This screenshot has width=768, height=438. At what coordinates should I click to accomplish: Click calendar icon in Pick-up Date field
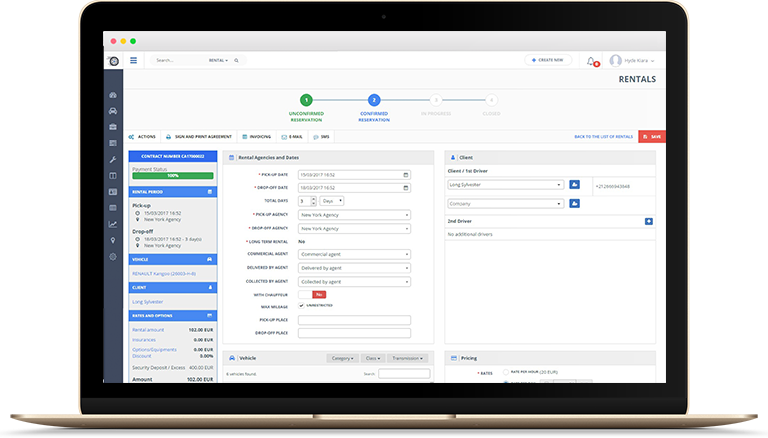[x=406, y=175]
